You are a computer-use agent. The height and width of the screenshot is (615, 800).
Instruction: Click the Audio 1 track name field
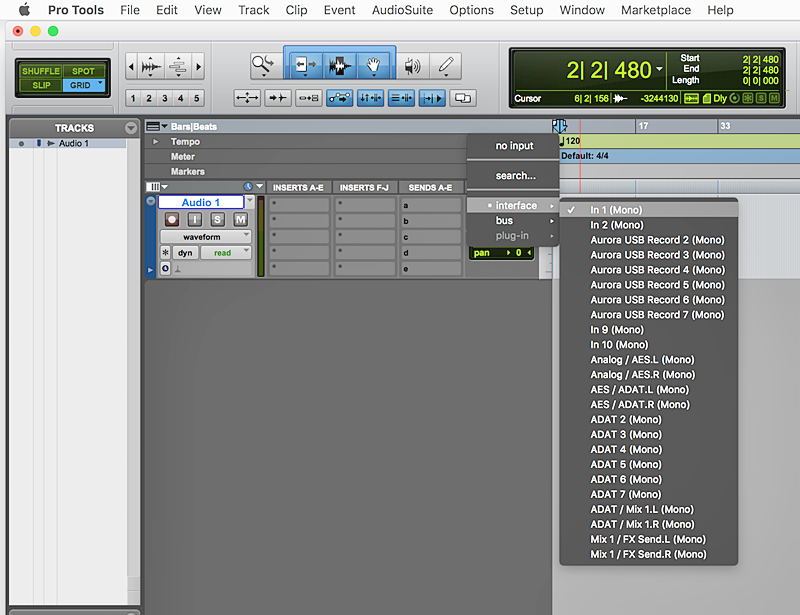pos(201,202)
